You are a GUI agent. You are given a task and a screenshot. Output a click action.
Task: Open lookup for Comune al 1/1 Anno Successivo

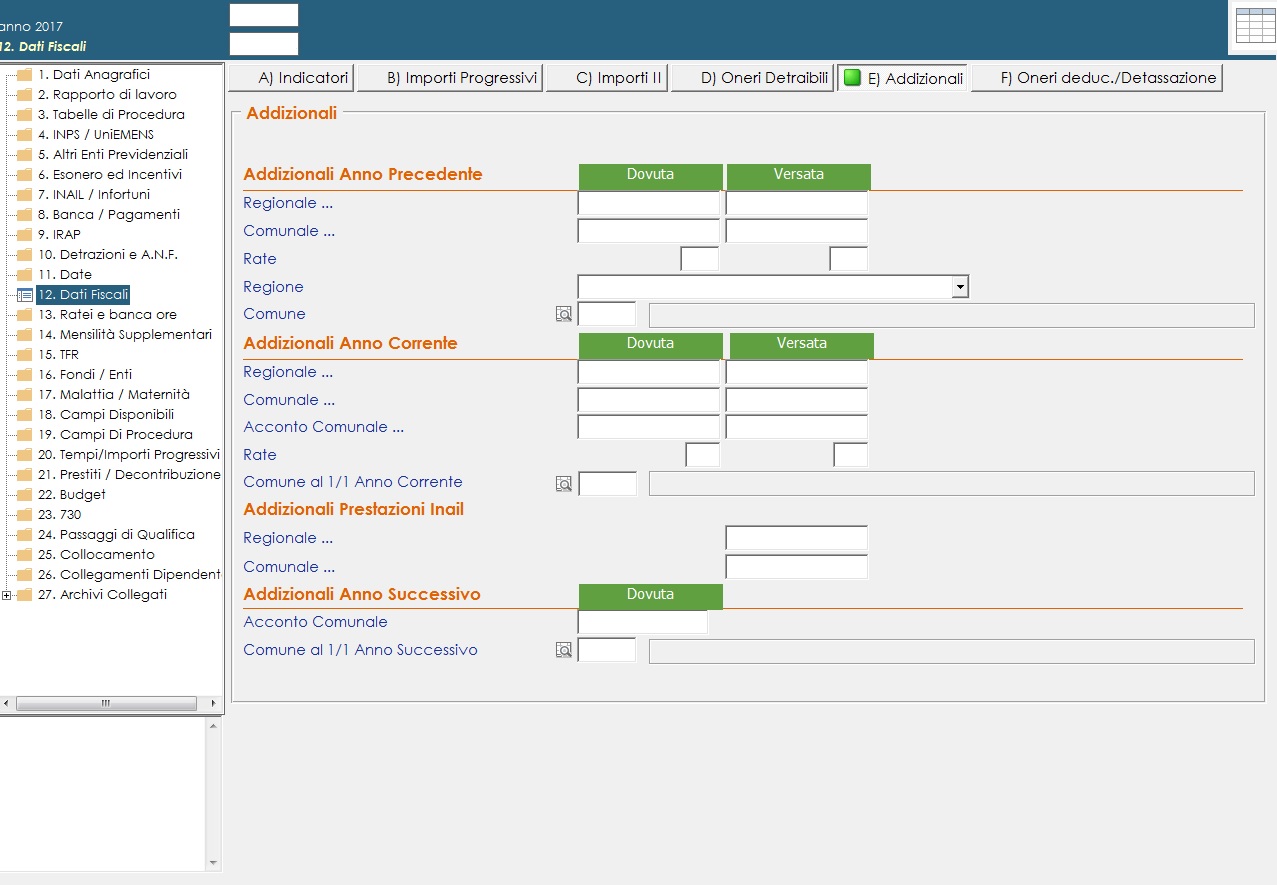564,651
